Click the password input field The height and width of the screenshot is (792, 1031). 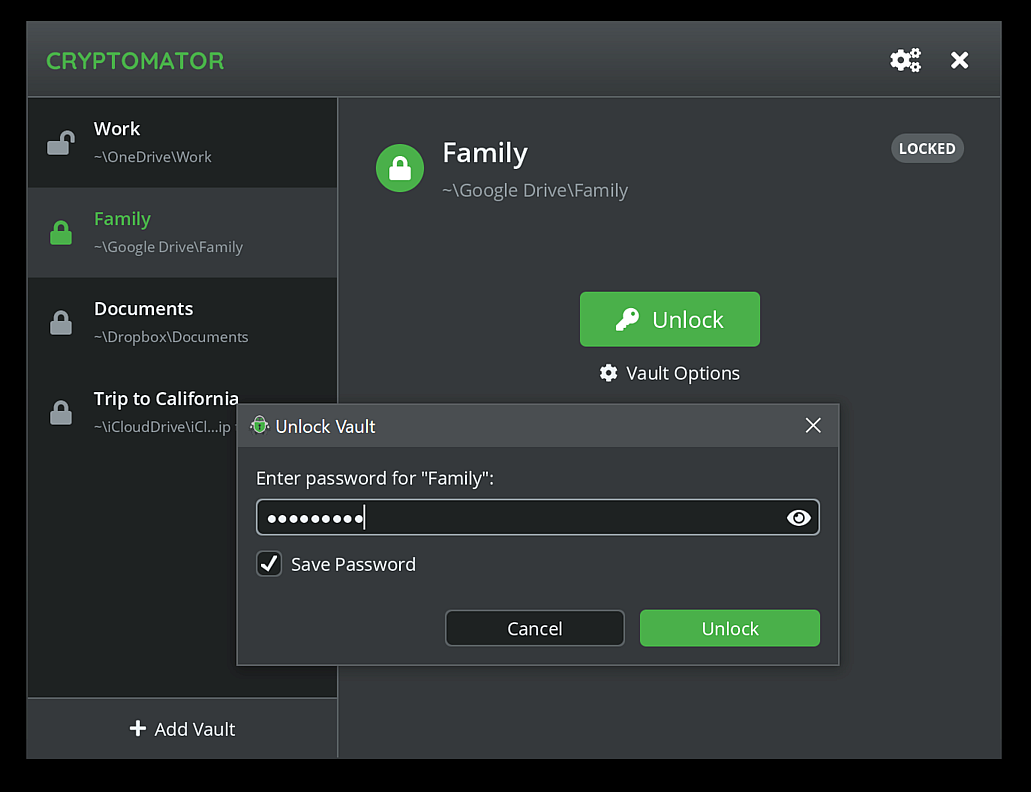(538, 517)
